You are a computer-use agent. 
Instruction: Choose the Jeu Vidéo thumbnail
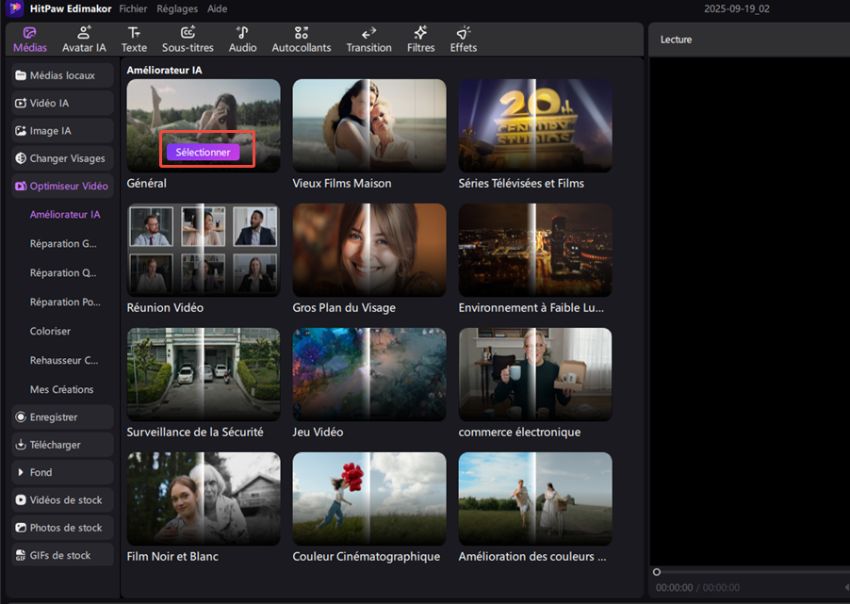tap(369, 374)
